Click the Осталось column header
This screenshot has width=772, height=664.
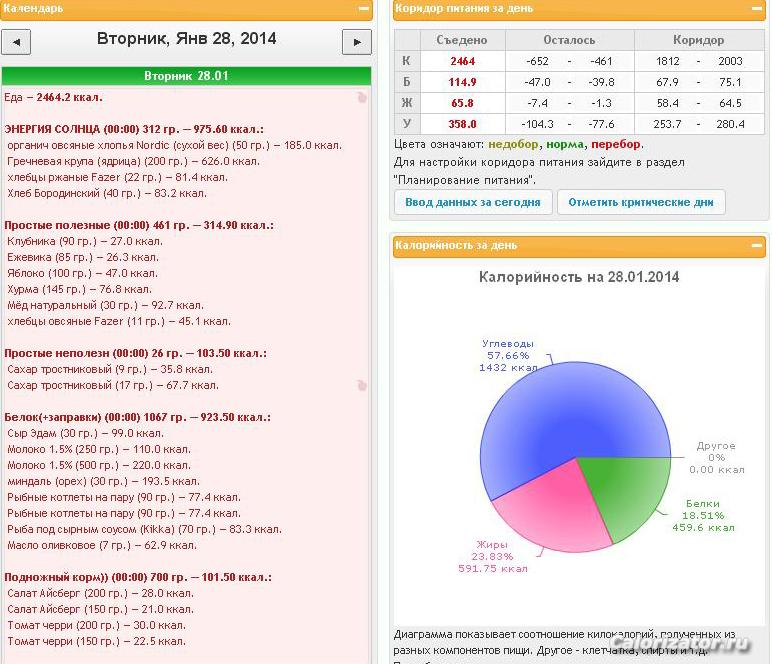[x=569, y=40]
